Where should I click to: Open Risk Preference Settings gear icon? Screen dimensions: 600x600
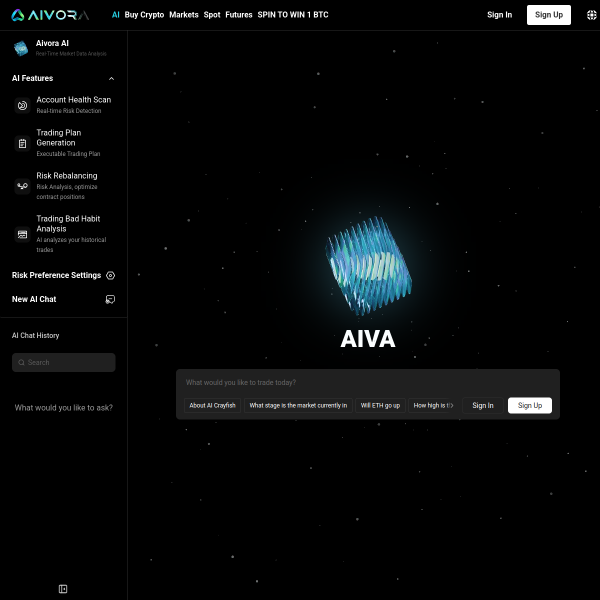[x=111, y=276]
